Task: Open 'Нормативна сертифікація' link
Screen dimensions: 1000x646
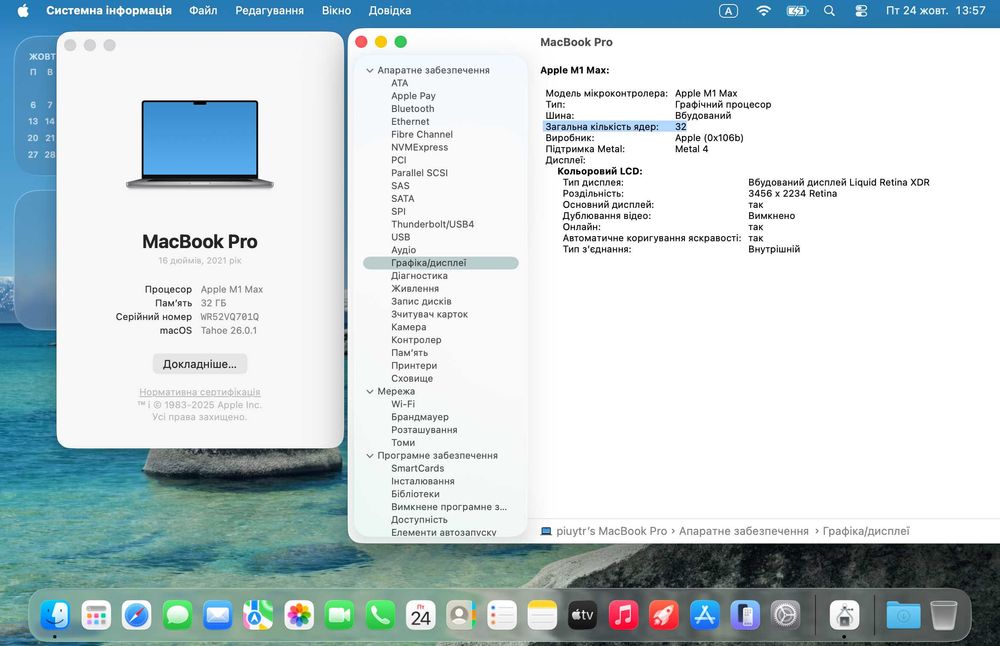Action: [200, 392]
